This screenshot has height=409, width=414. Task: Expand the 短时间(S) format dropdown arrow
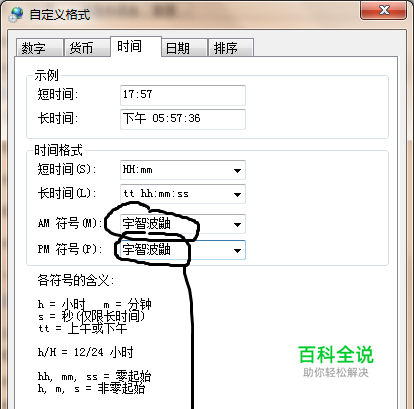[x=237, y=170]
